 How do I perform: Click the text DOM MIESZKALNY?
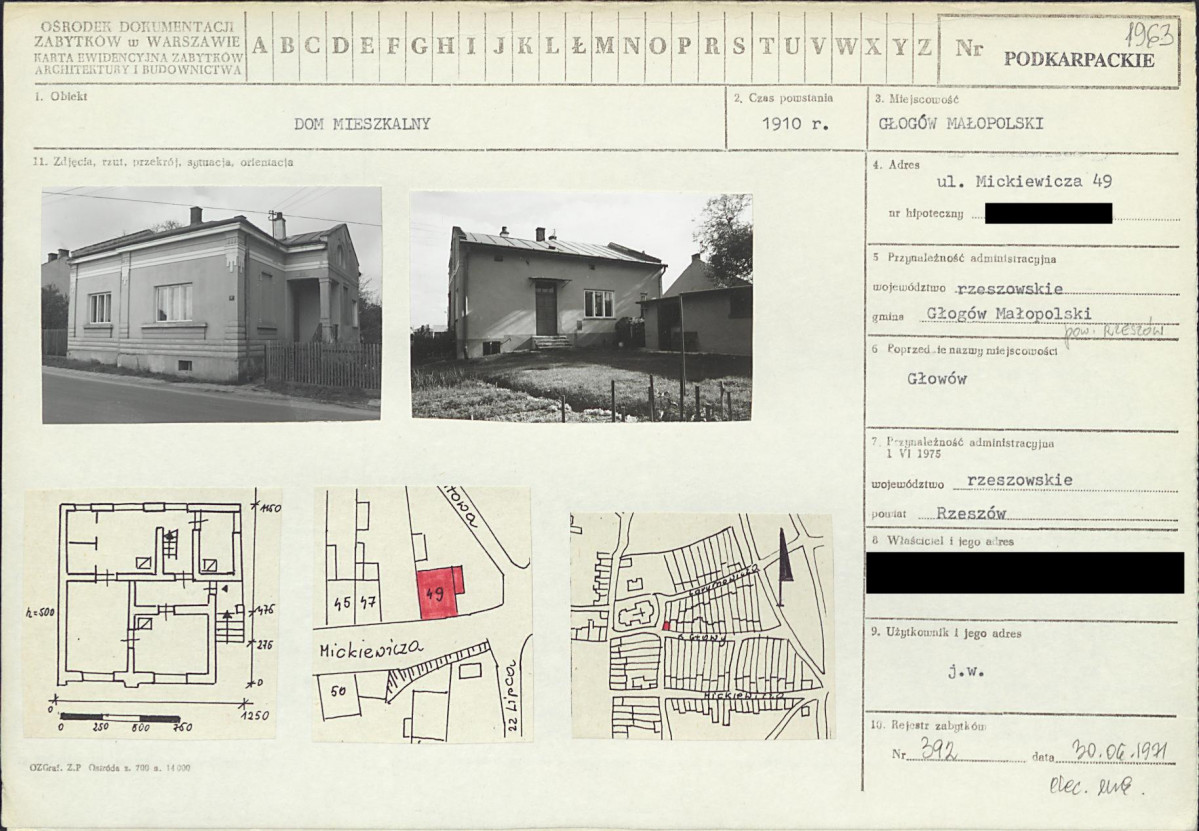tap(362, 124)
